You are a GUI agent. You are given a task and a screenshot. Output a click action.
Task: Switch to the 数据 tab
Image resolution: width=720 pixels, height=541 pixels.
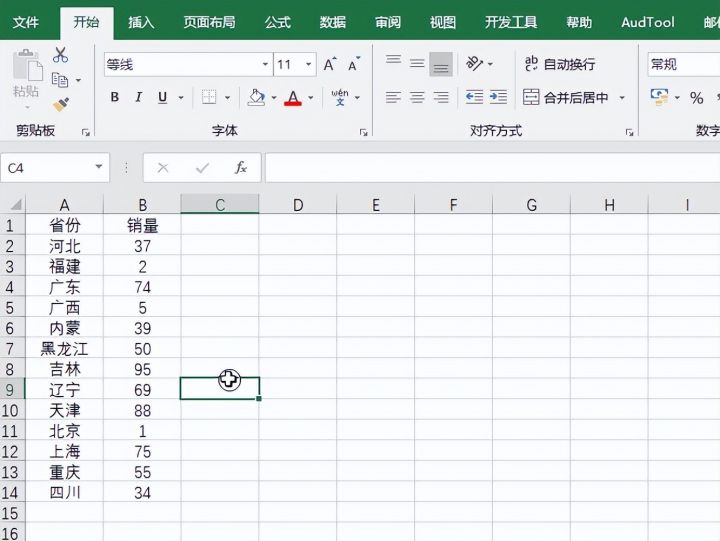tap(333, 22)
